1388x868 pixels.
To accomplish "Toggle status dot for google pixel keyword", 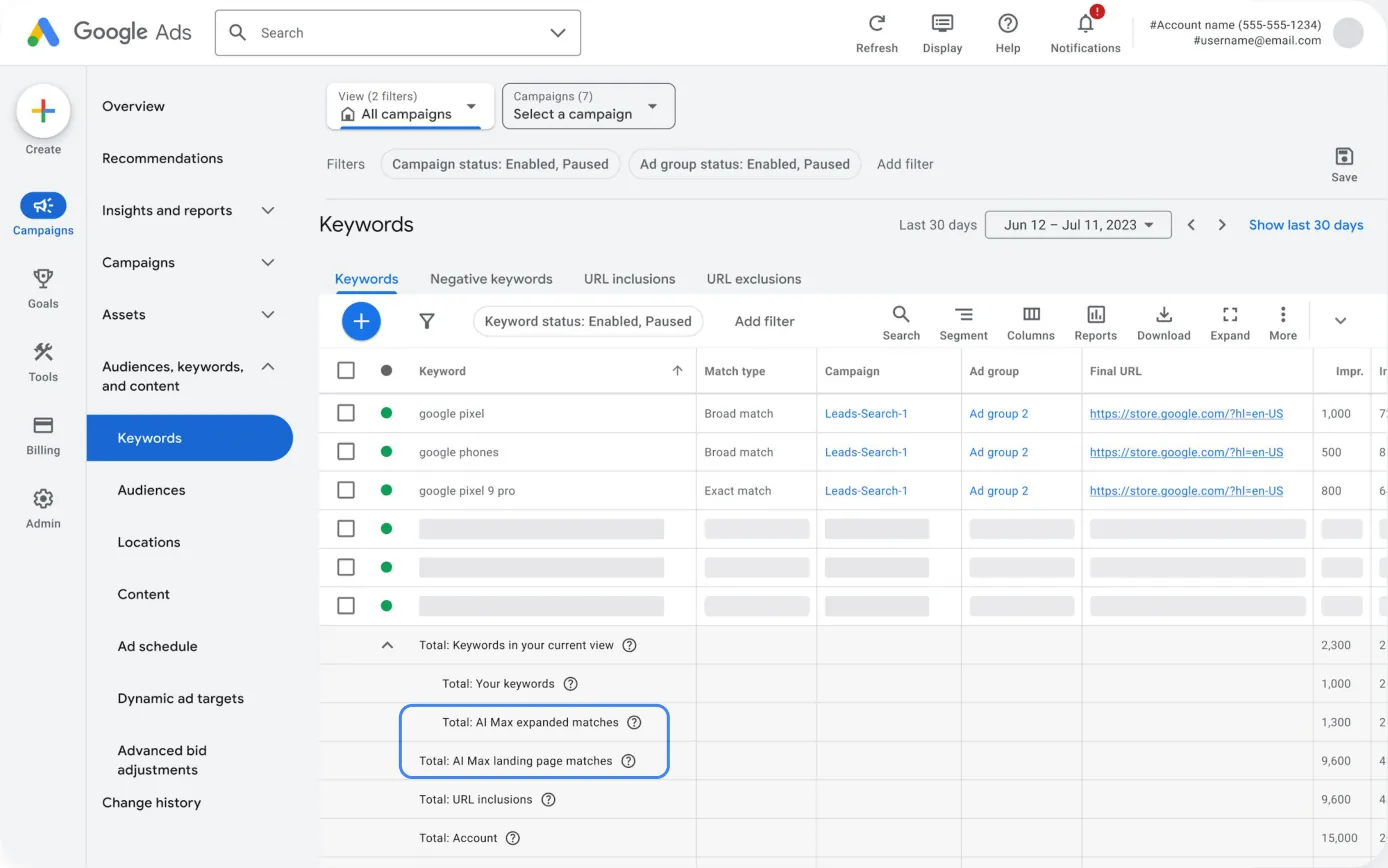I will (x=386, y=413).
